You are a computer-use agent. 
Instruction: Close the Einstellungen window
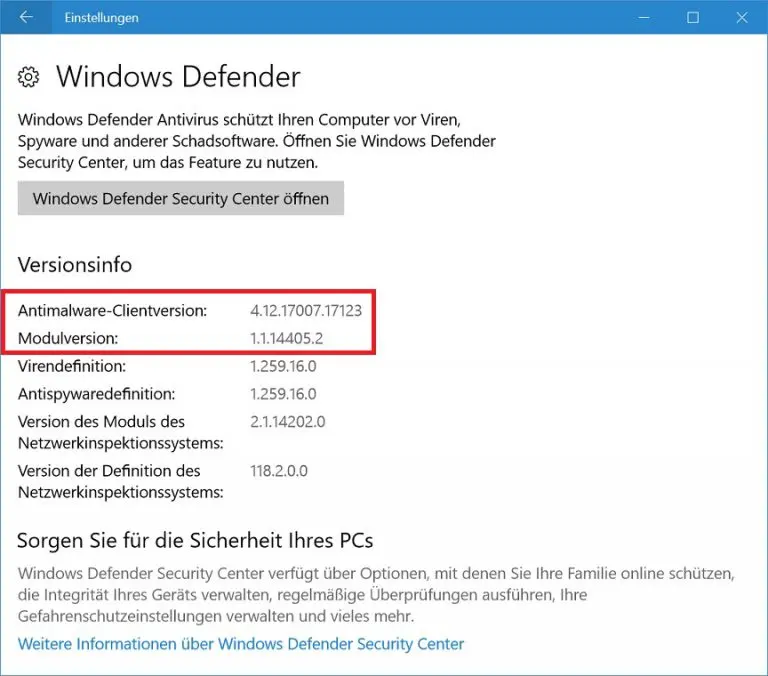click(x=741, y=17)
